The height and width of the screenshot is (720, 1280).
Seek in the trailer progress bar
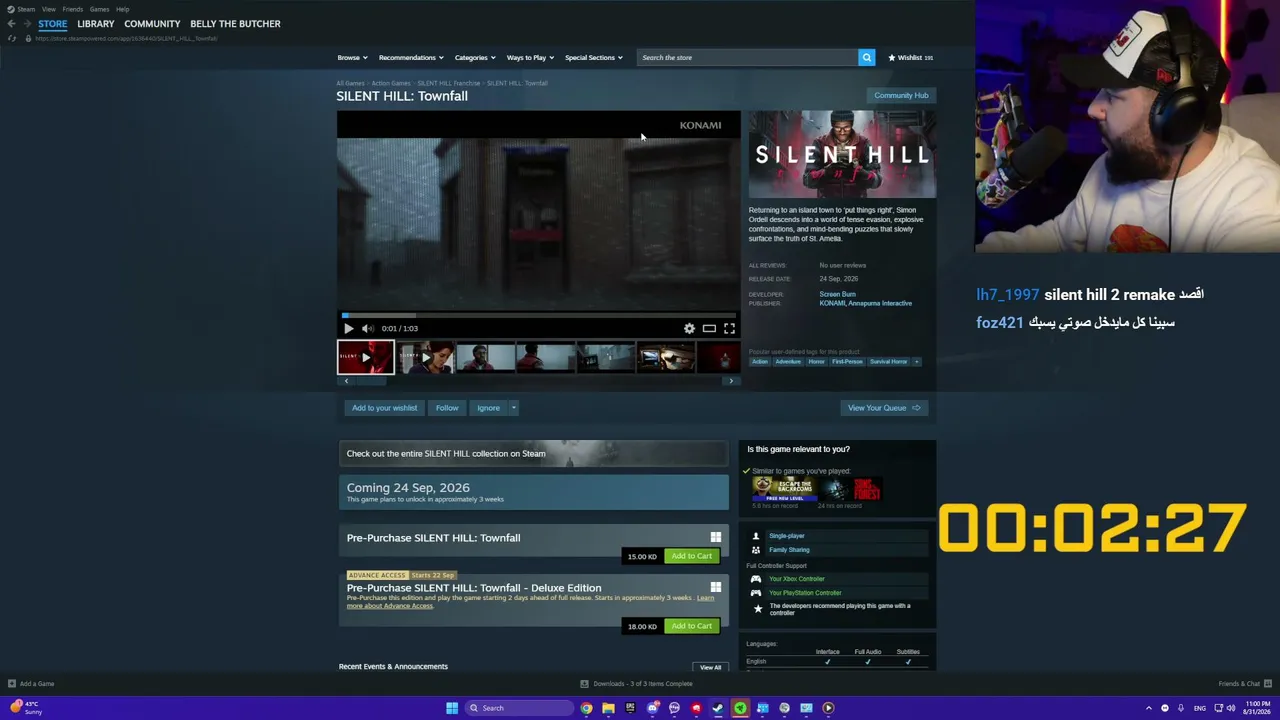pos(538,315)
